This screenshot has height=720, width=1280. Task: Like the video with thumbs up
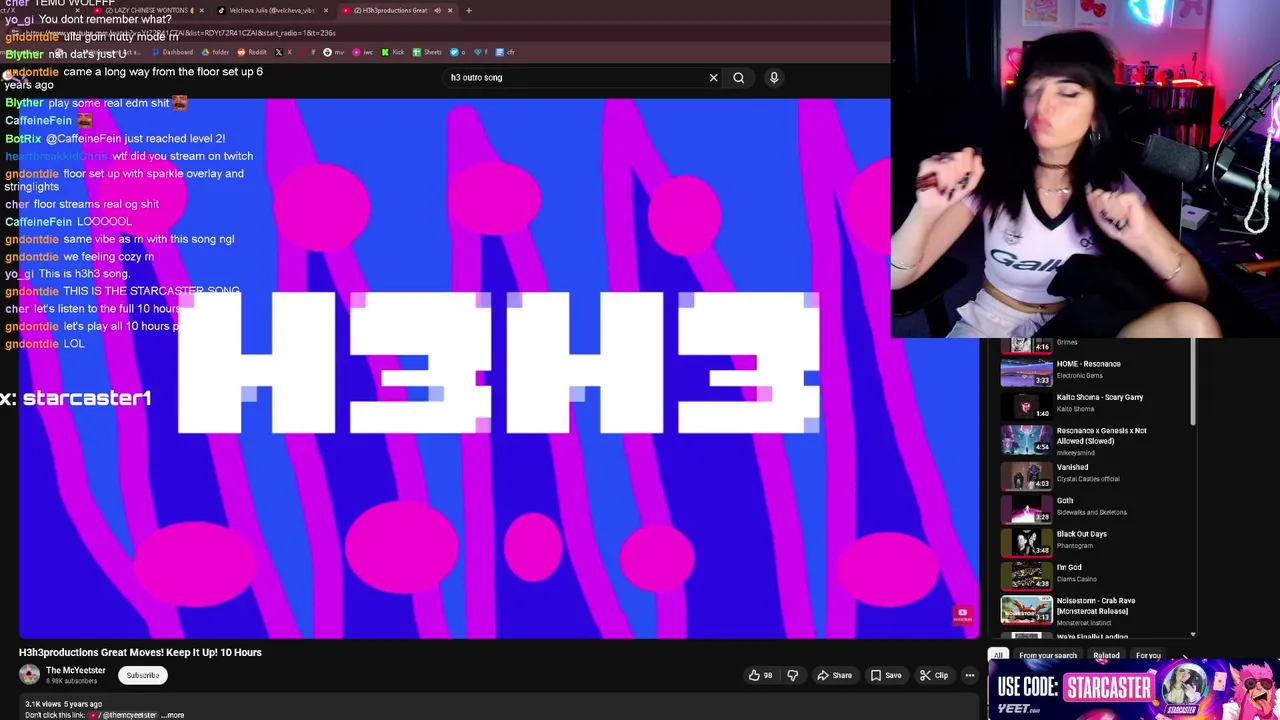(x=760, y=675)
